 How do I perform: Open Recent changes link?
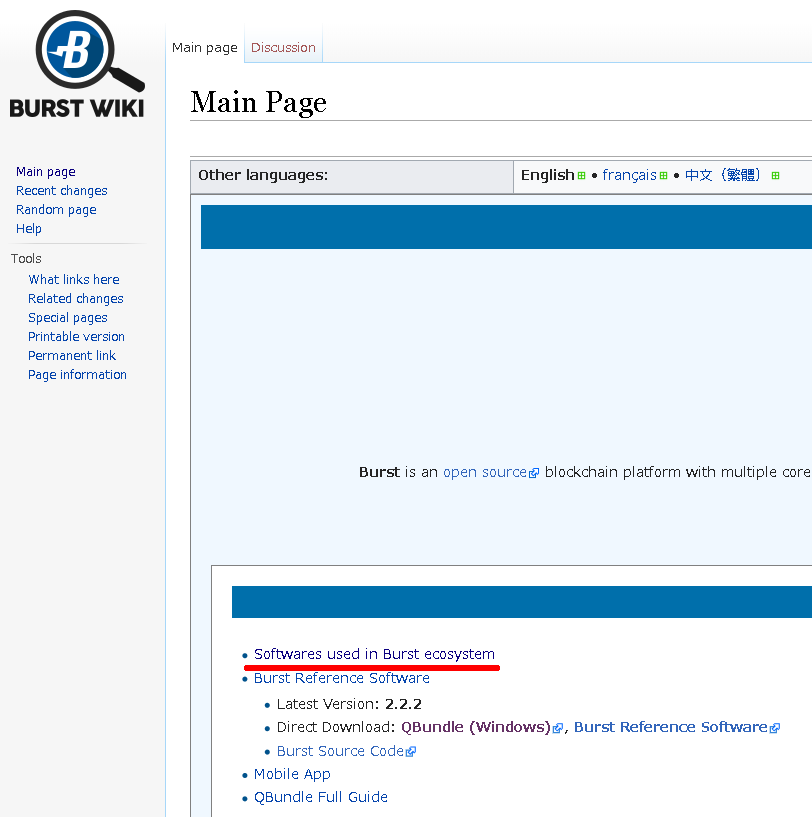point(62,191)
